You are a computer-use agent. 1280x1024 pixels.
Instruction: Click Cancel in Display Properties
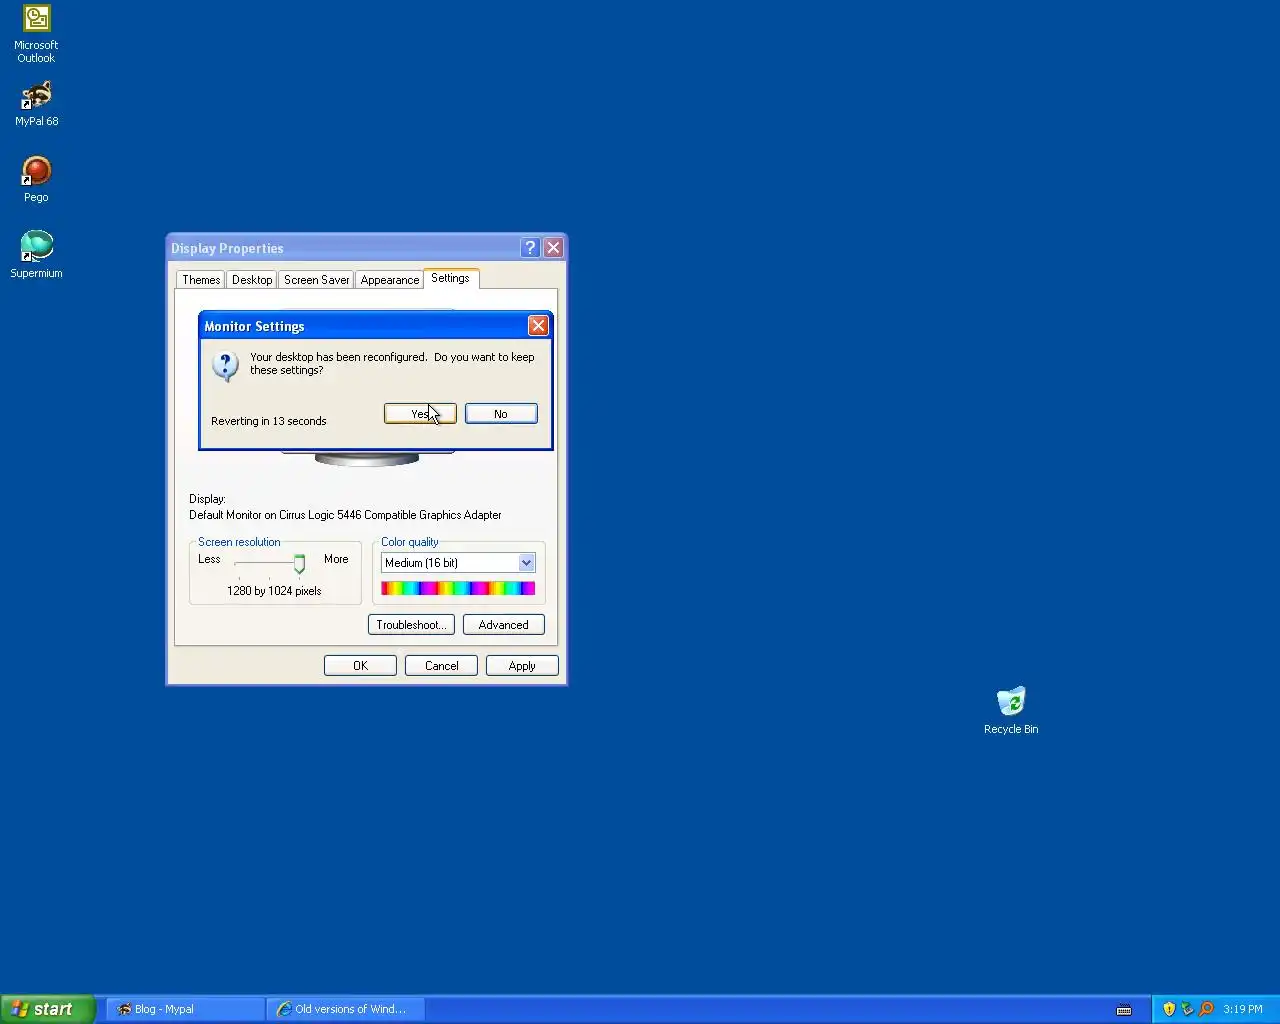pyautogui.click(x=441, y=666)
